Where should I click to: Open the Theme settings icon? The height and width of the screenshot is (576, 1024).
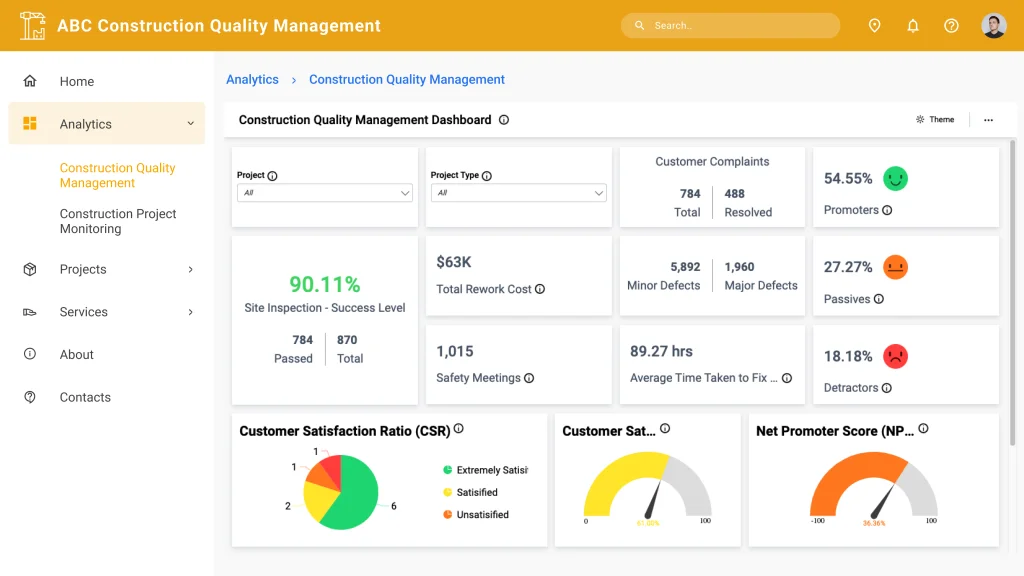[920, 119]
